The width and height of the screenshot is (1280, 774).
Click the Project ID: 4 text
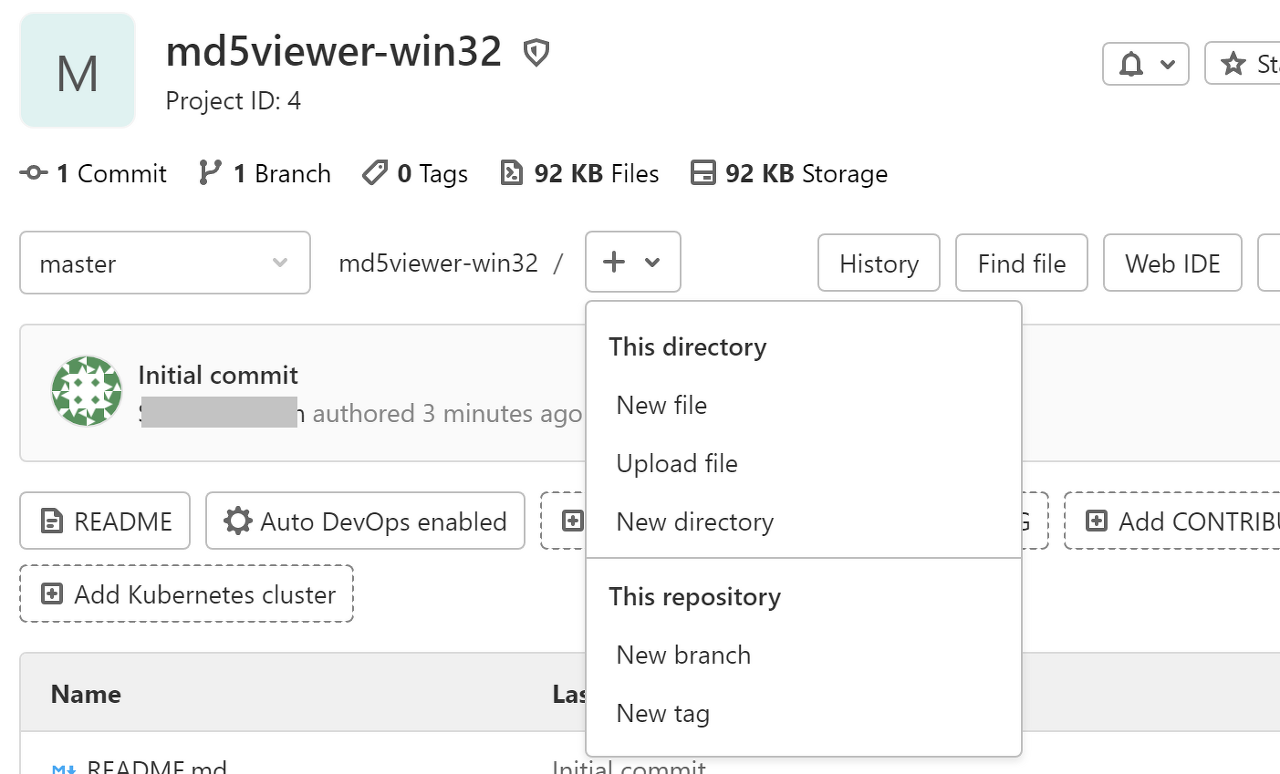pyautogui.click(x=233, y=101)
